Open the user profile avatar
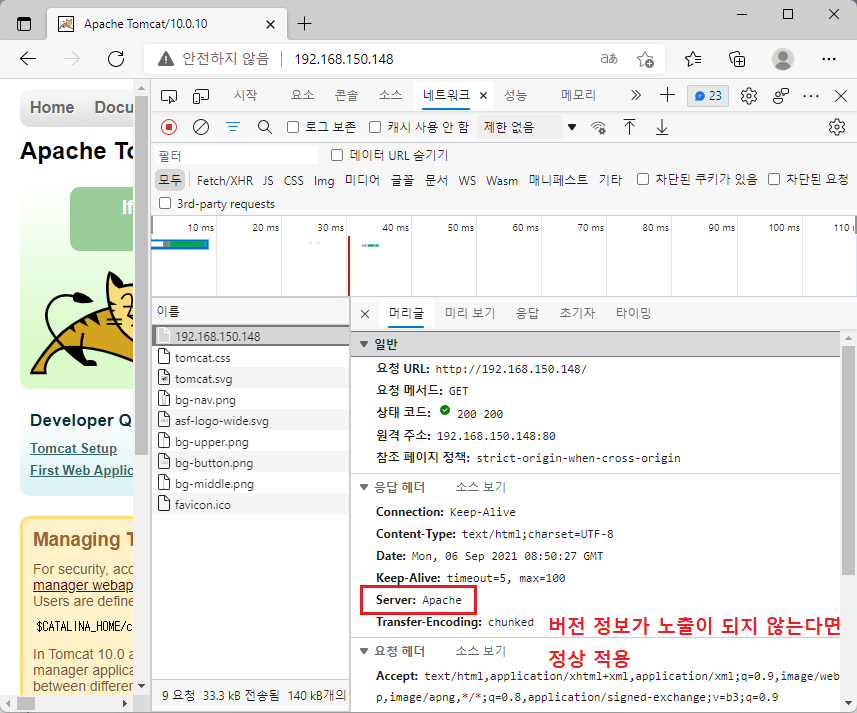Viewport: 857px width, 713px height. [x=783, y=58]
